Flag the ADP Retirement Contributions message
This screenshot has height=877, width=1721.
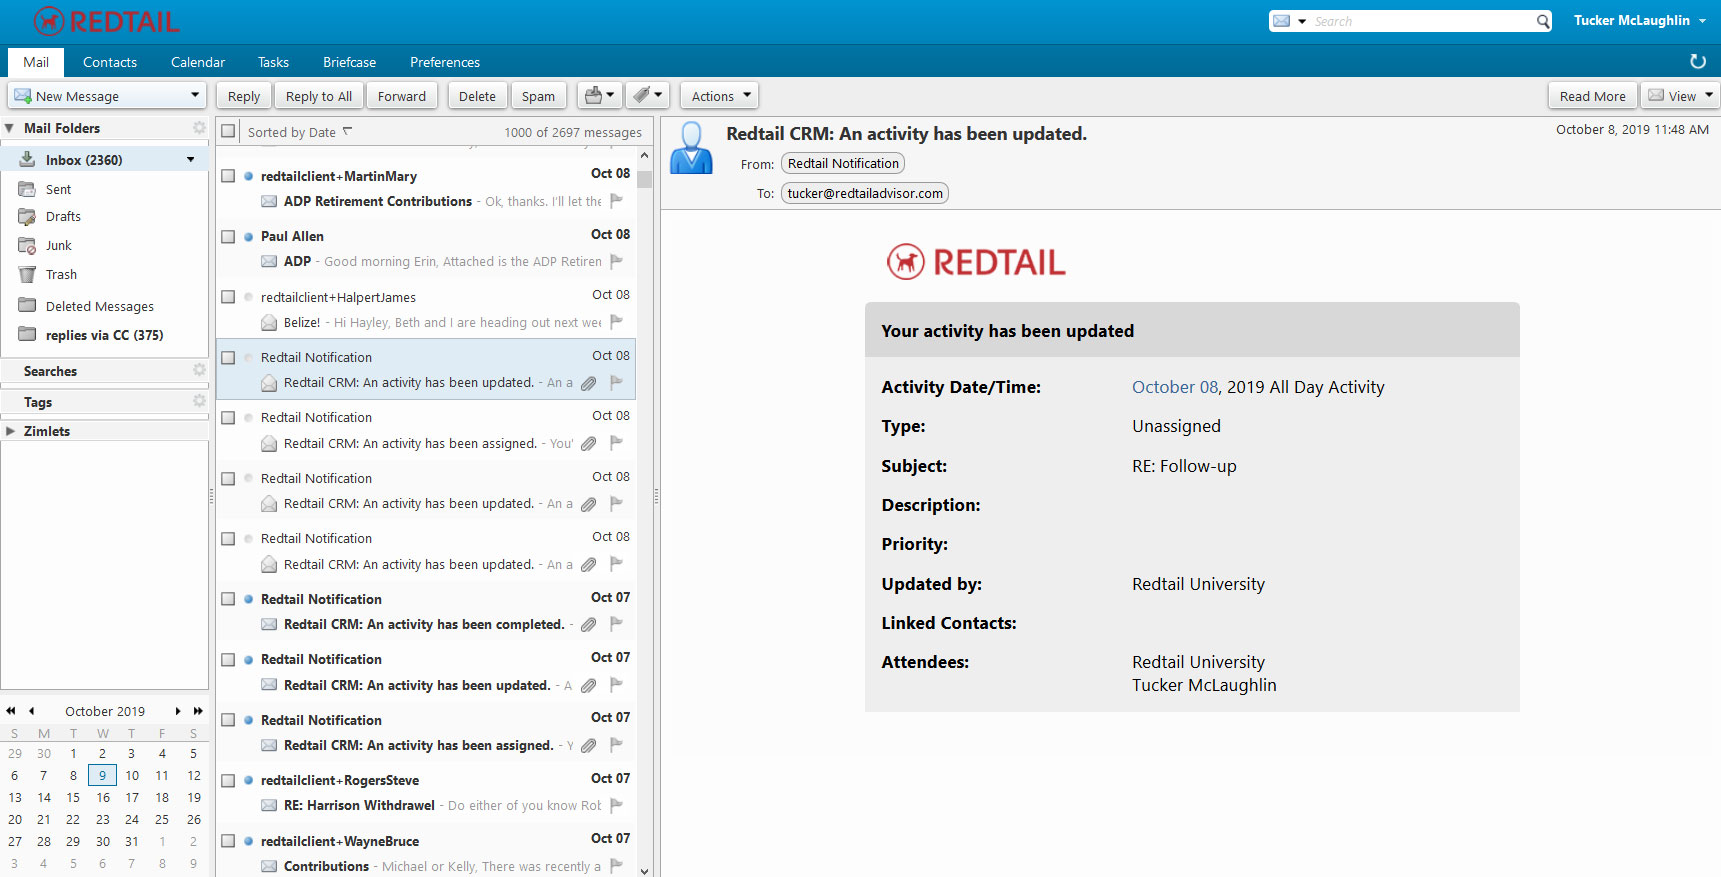click(617, 201)
